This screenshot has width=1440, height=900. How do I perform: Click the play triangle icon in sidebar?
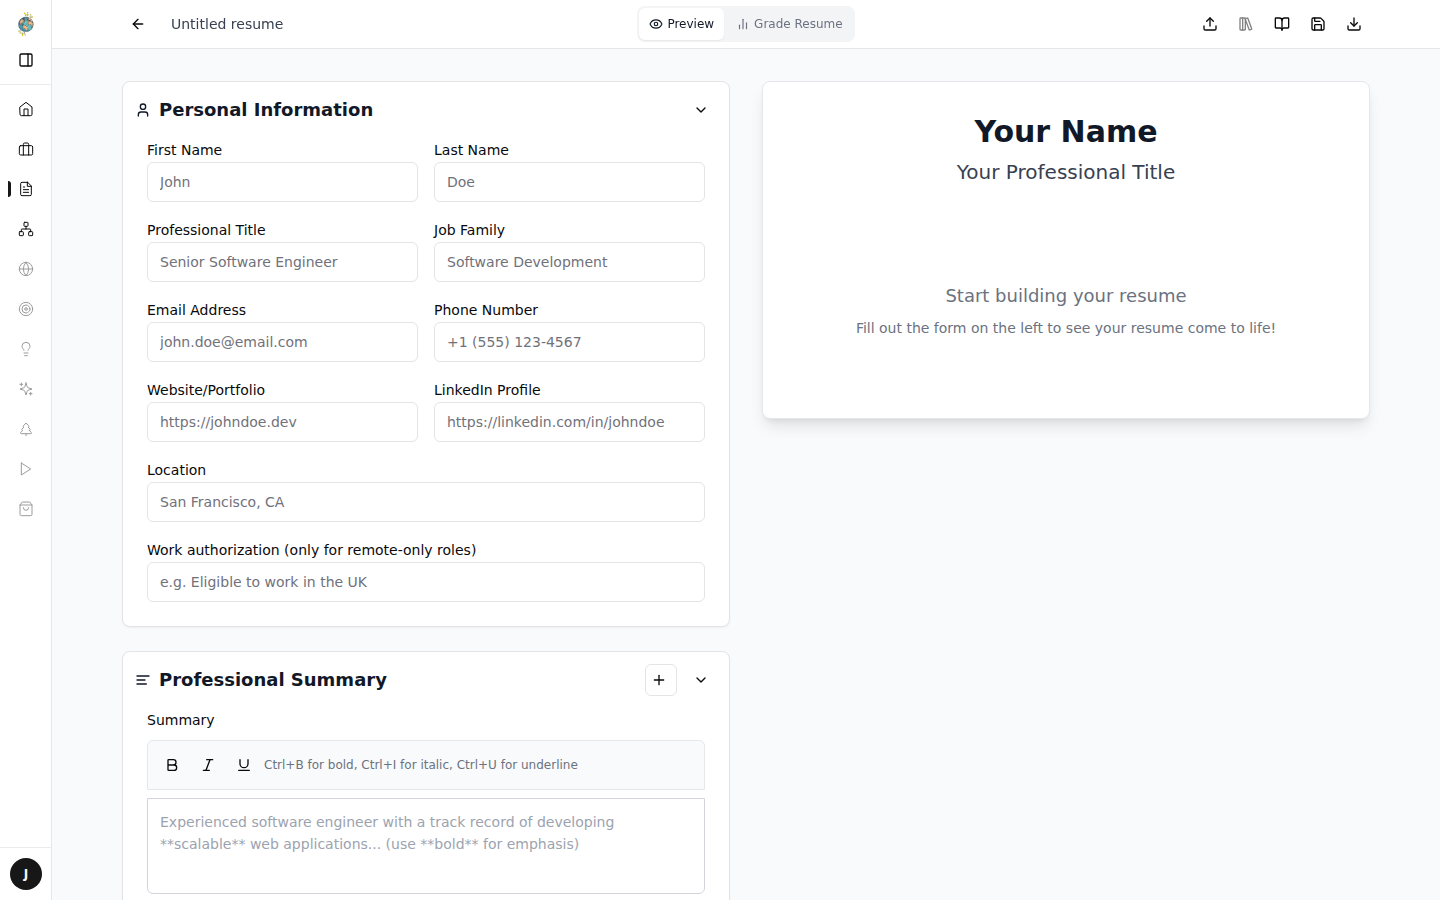point(26,469)
